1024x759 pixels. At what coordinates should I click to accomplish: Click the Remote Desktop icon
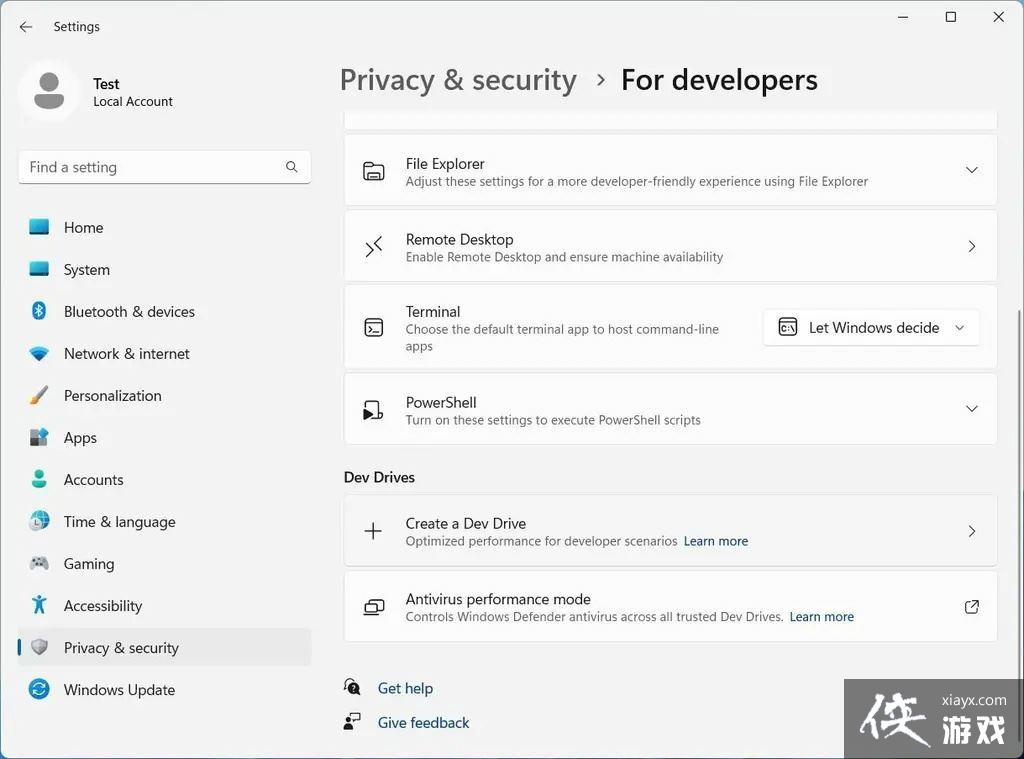373,246
